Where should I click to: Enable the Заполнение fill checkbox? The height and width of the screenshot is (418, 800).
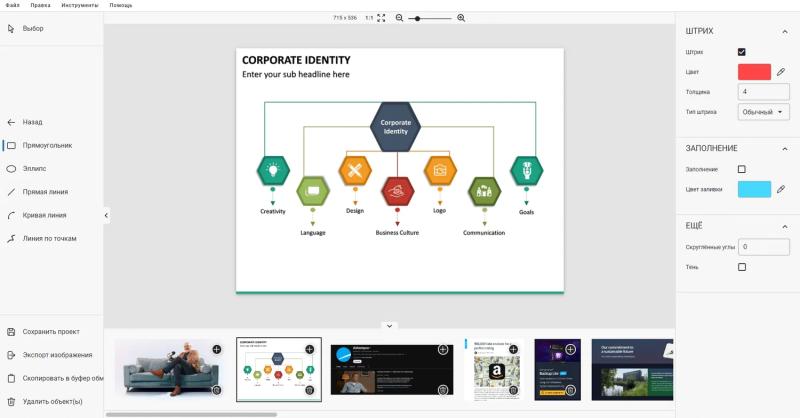pyautogui.click(x=742, y=169)
